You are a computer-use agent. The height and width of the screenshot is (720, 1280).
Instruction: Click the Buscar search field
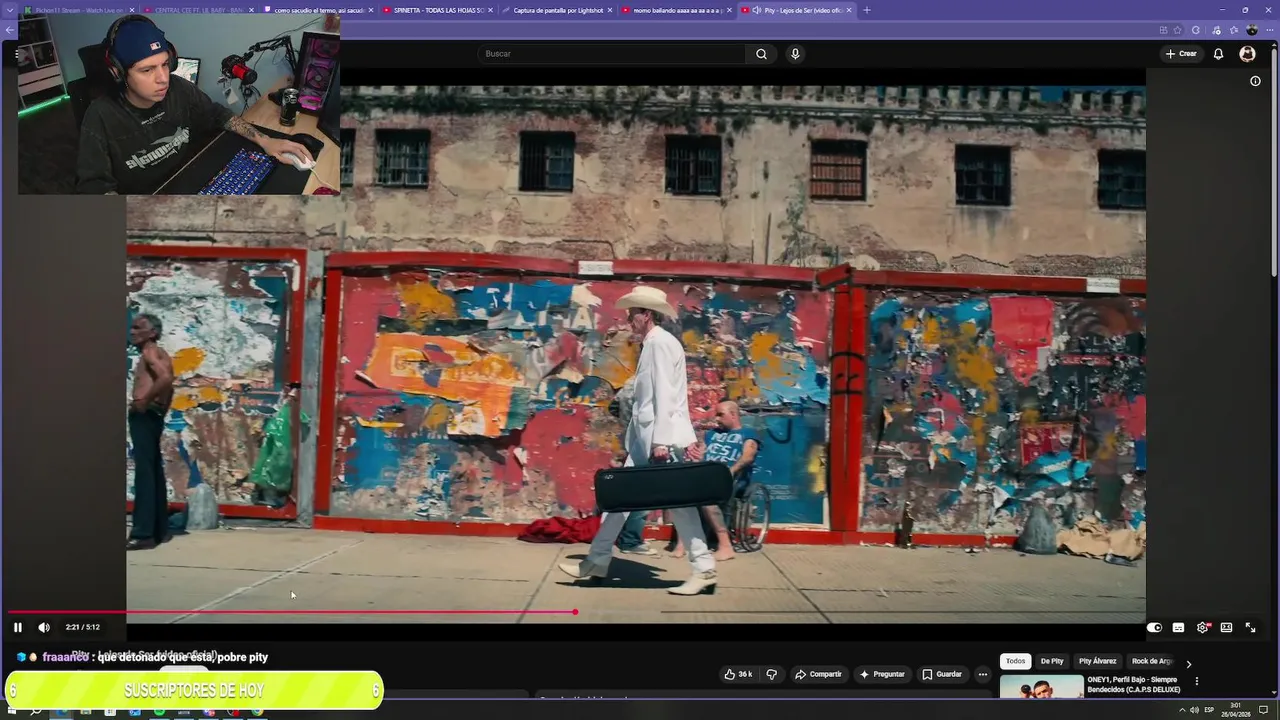611,54
